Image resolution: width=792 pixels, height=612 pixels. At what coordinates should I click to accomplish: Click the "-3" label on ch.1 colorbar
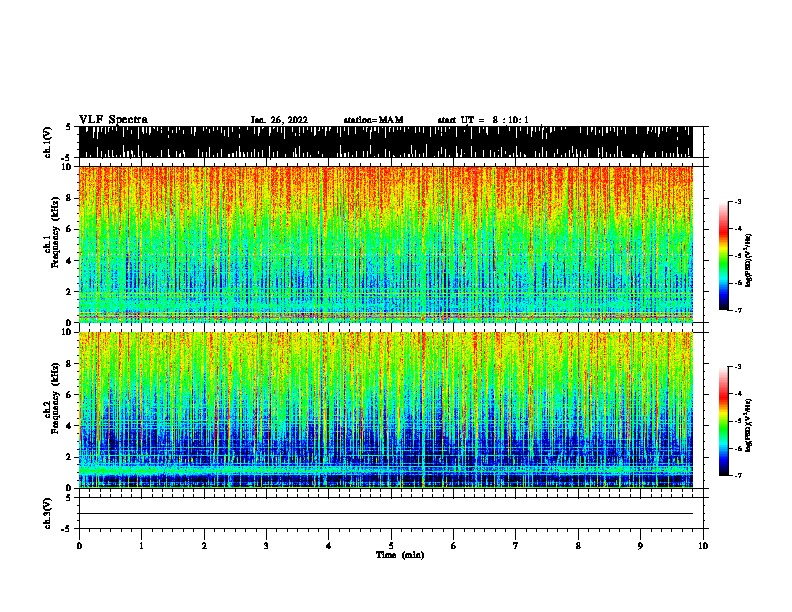coord(737,201)
